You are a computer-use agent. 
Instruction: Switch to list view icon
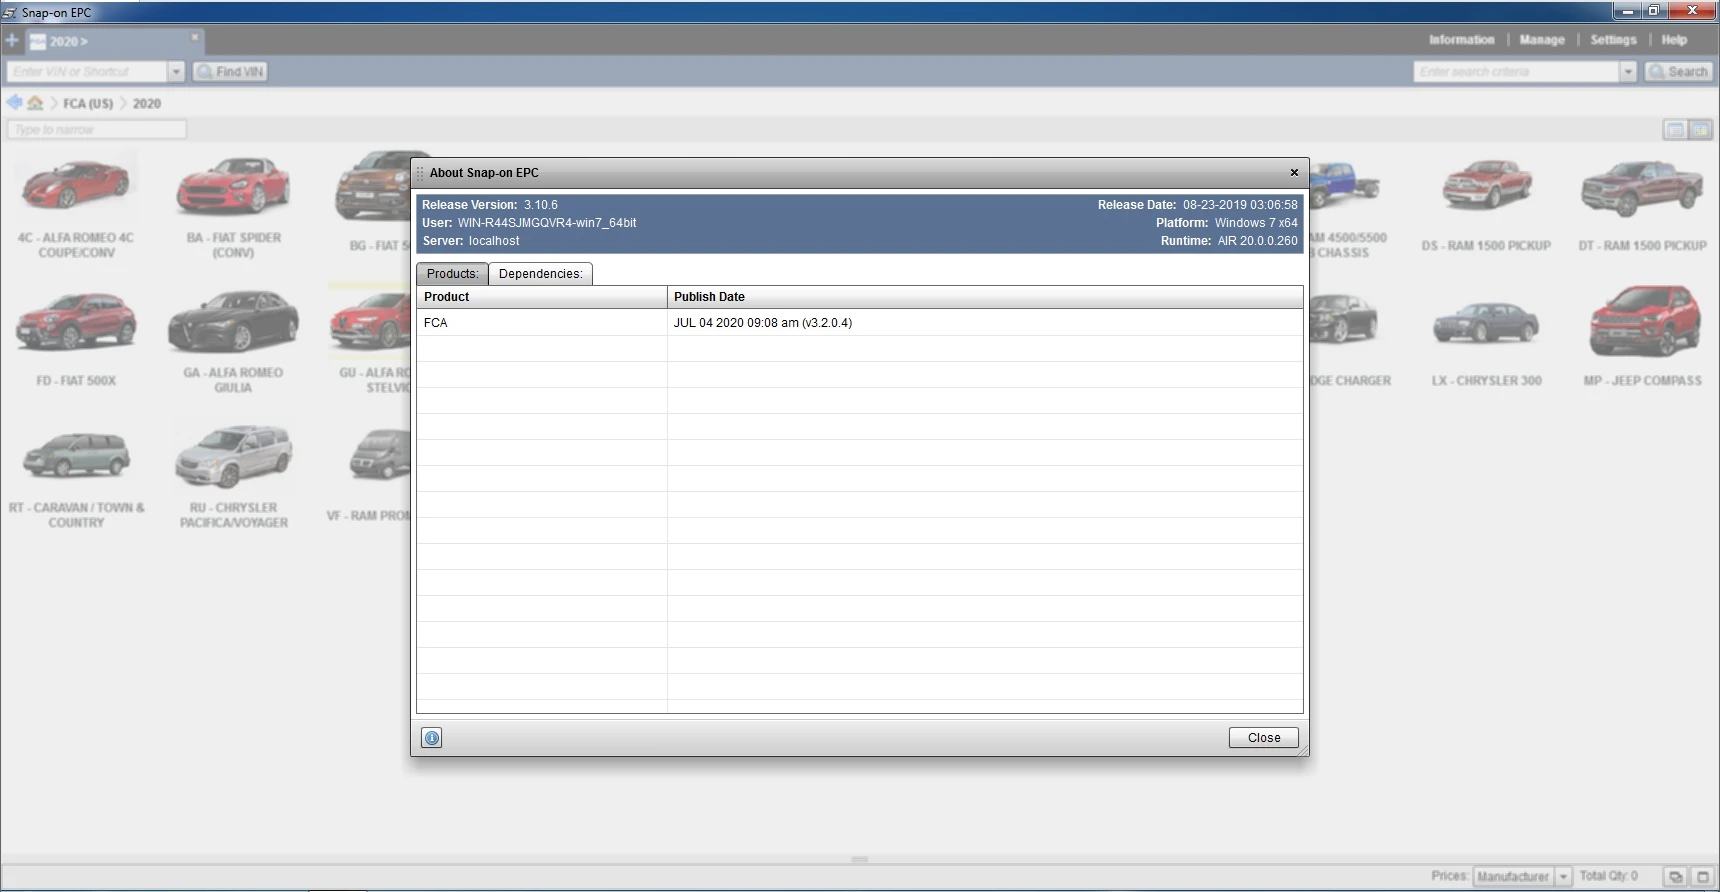pyautogui.click(x=1675, y=130)
